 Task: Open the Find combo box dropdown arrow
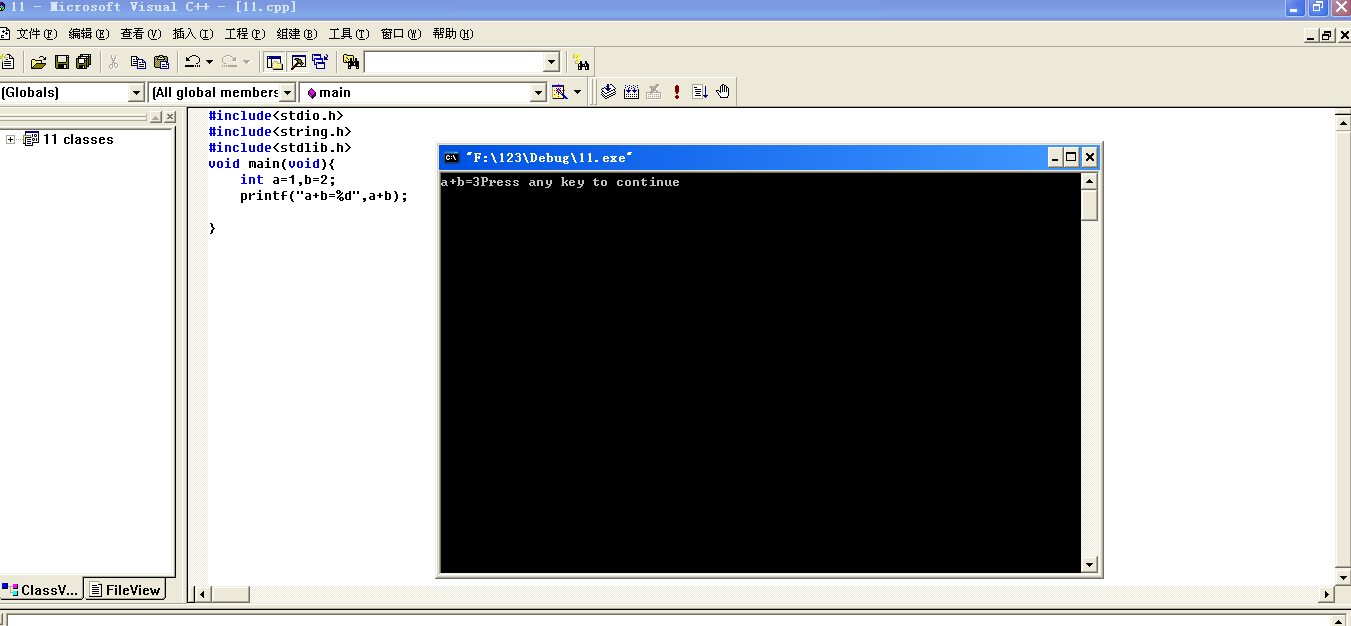550,62
